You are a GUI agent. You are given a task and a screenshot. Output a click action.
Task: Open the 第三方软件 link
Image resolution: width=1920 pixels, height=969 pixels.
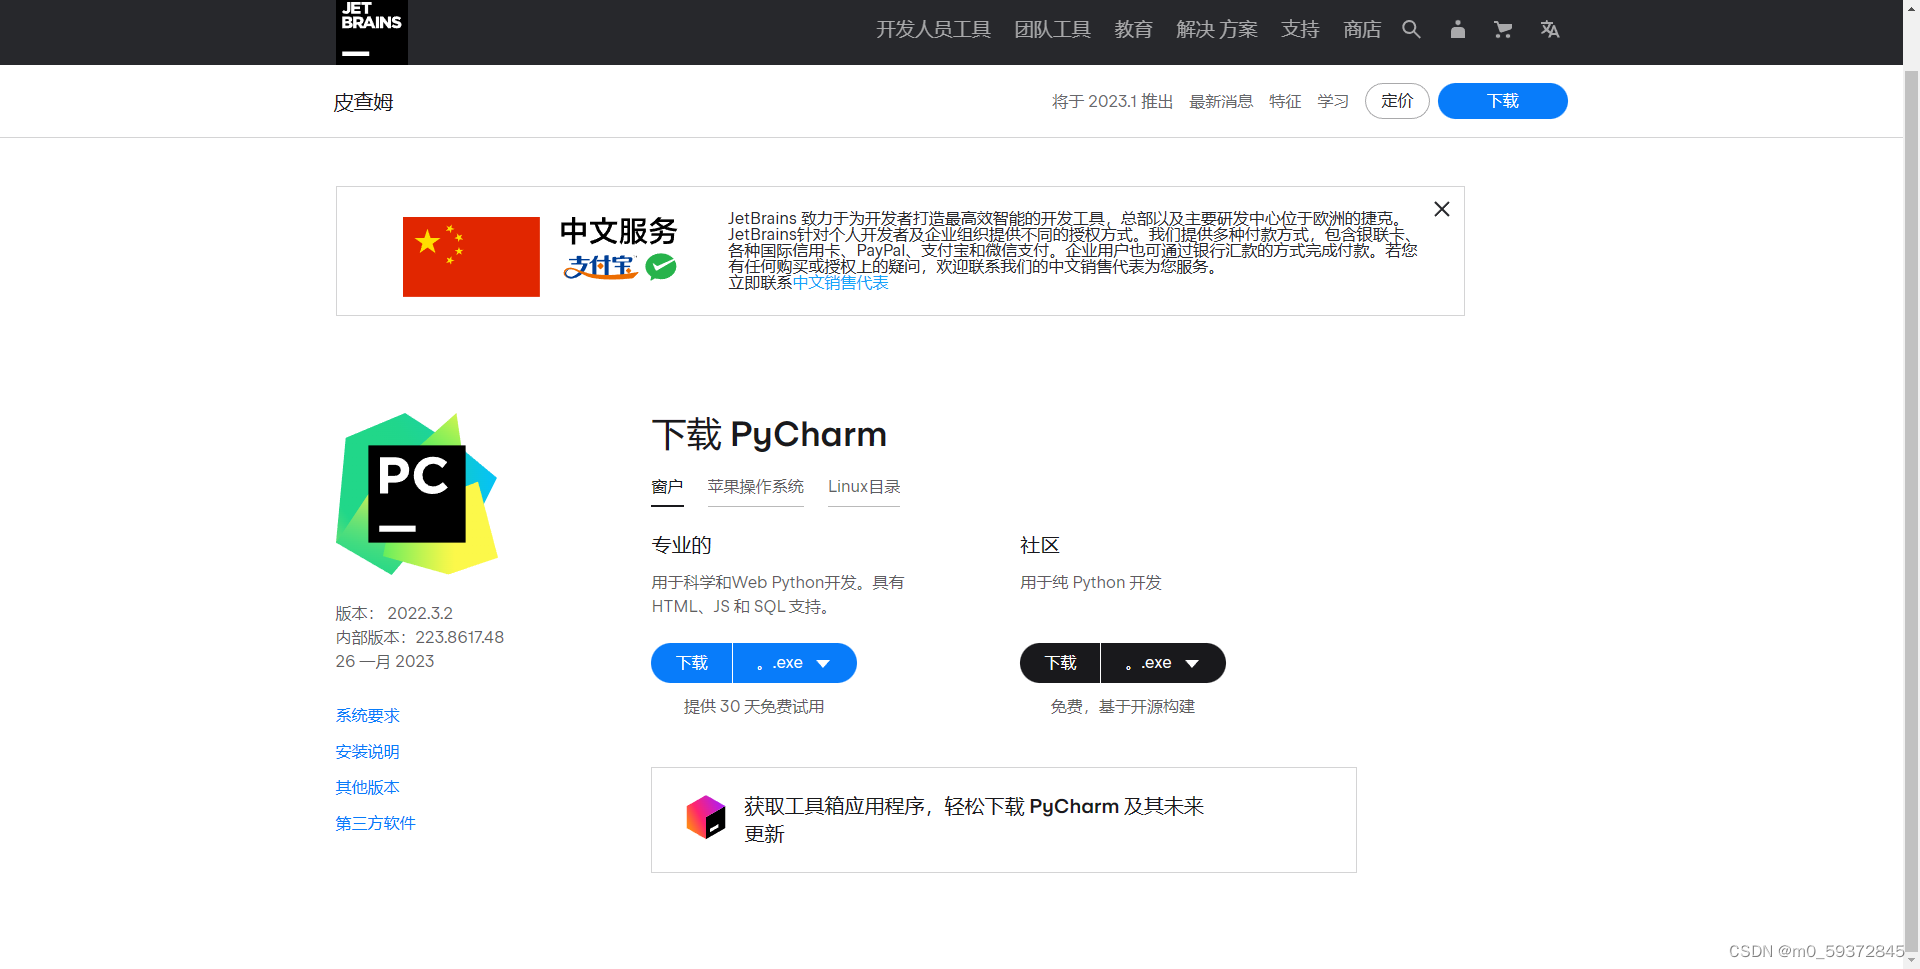point(376,824)
